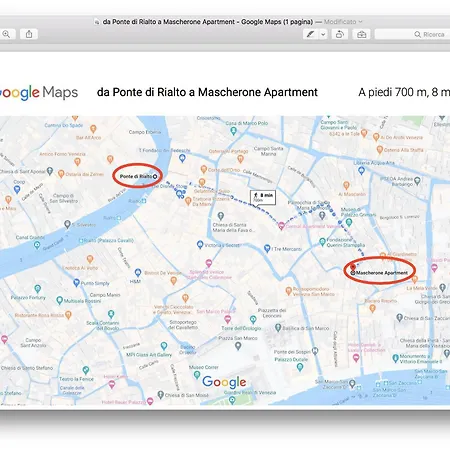Image resolution: width=450 pixels, height=450 pixels.
Task: Select the highlight pen tool
Action: click(310, 34)
